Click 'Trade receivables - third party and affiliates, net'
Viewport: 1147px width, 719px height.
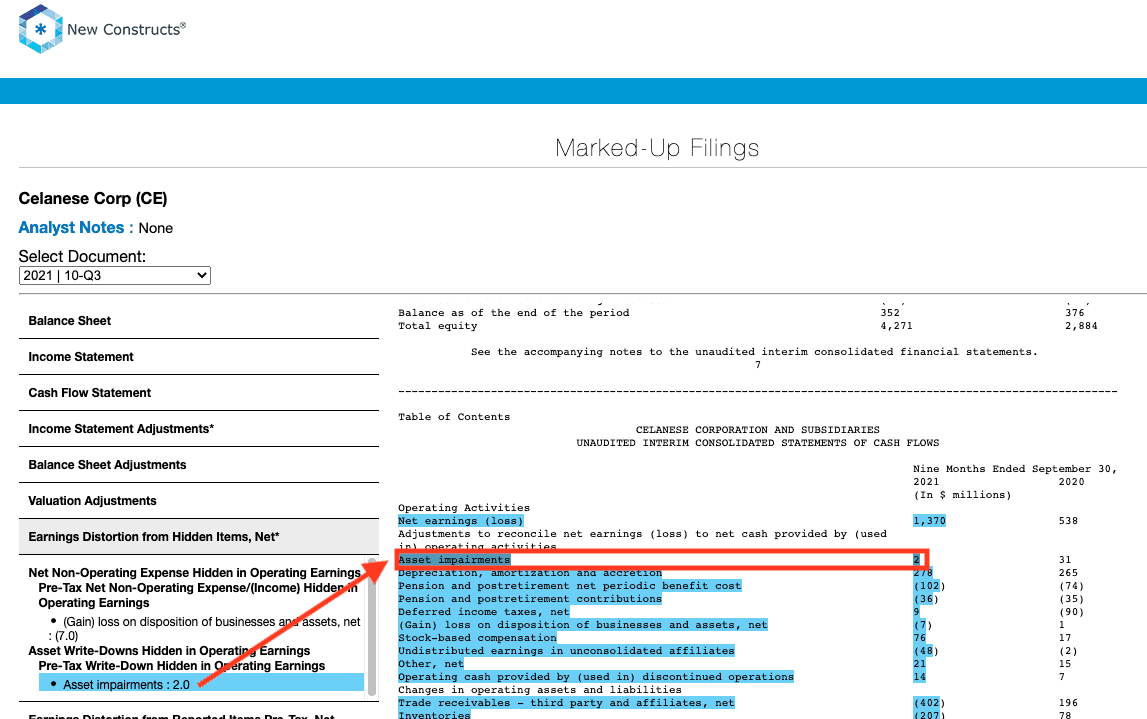pyautogui.click(x=566, y=703)
